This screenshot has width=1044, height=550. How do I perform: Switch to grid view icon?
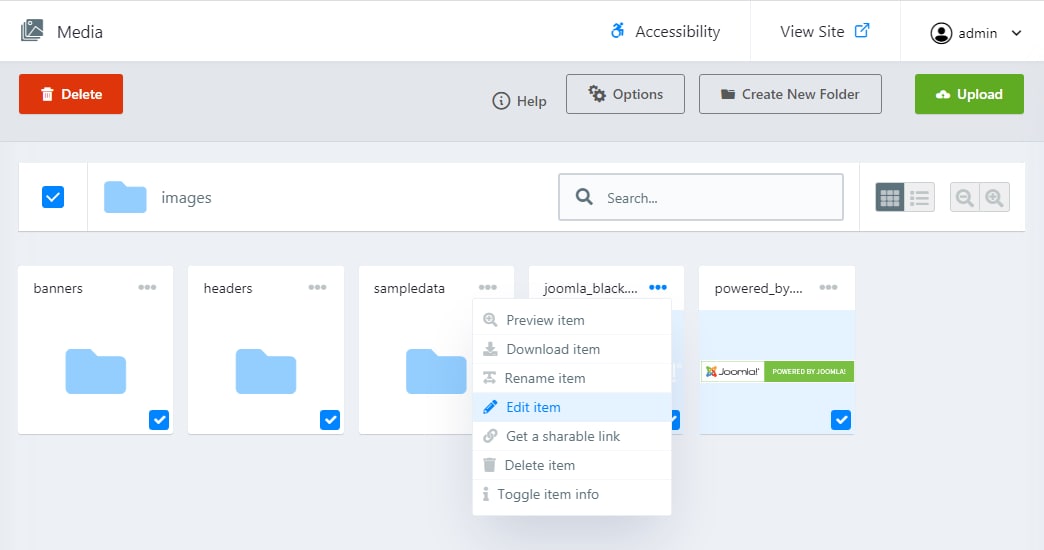[x=890, y=198]
